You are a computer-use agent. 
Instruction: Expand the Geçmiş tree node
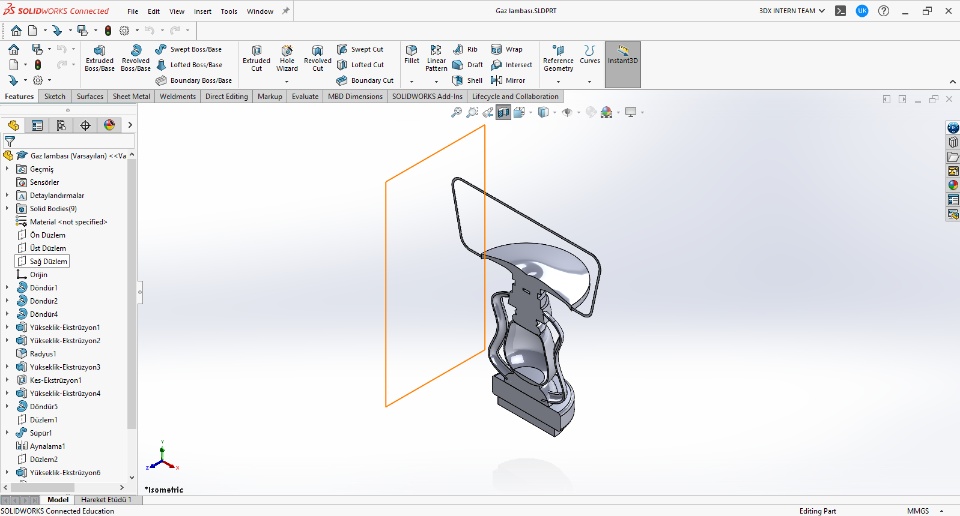click(7, 169)
